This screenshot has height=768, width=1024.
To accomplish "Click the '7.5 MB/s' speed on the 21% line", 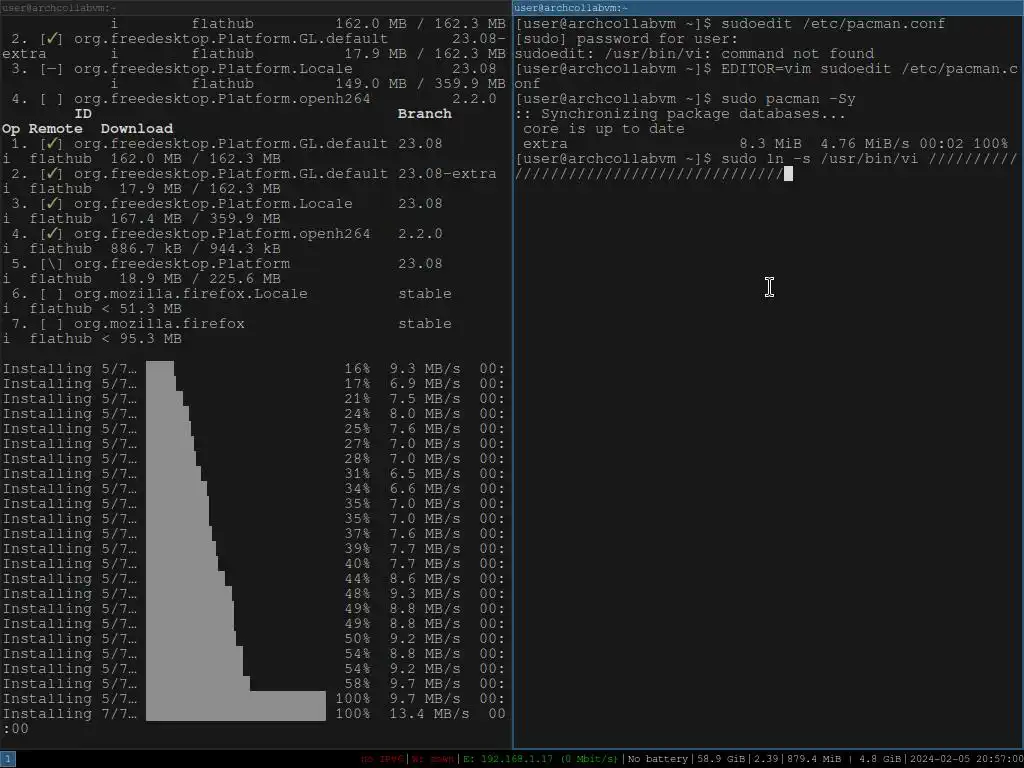I will point(424,399).
